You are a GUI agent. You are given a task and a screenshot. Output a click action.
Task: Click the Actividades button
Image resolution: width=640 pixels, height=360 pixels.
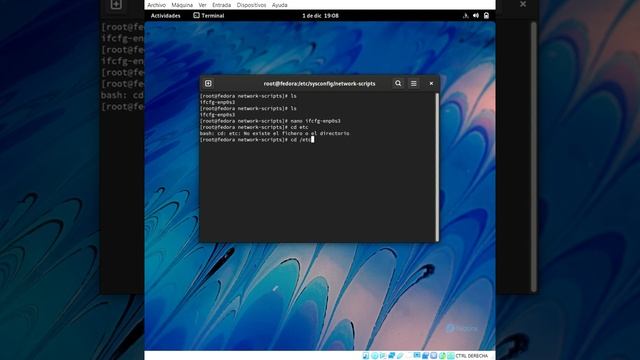tap(165, 16)
